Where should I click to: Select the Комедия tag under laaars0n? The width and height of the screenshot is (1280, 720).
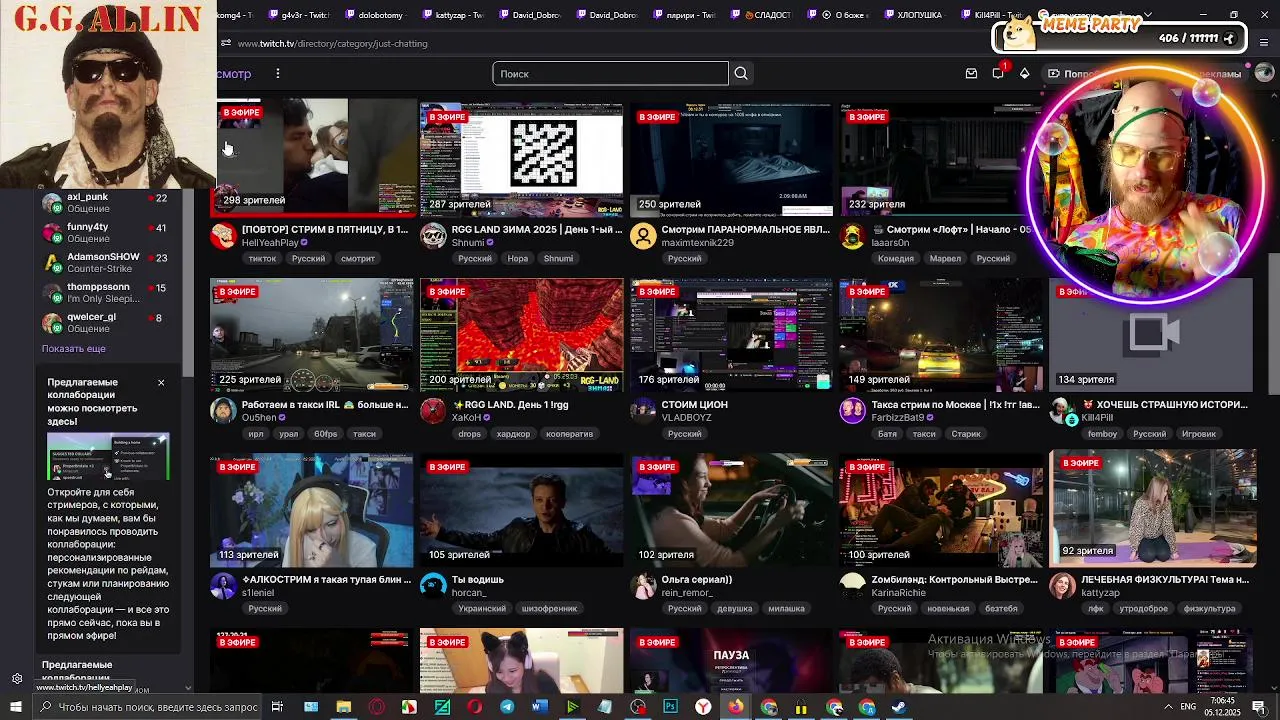896,259
